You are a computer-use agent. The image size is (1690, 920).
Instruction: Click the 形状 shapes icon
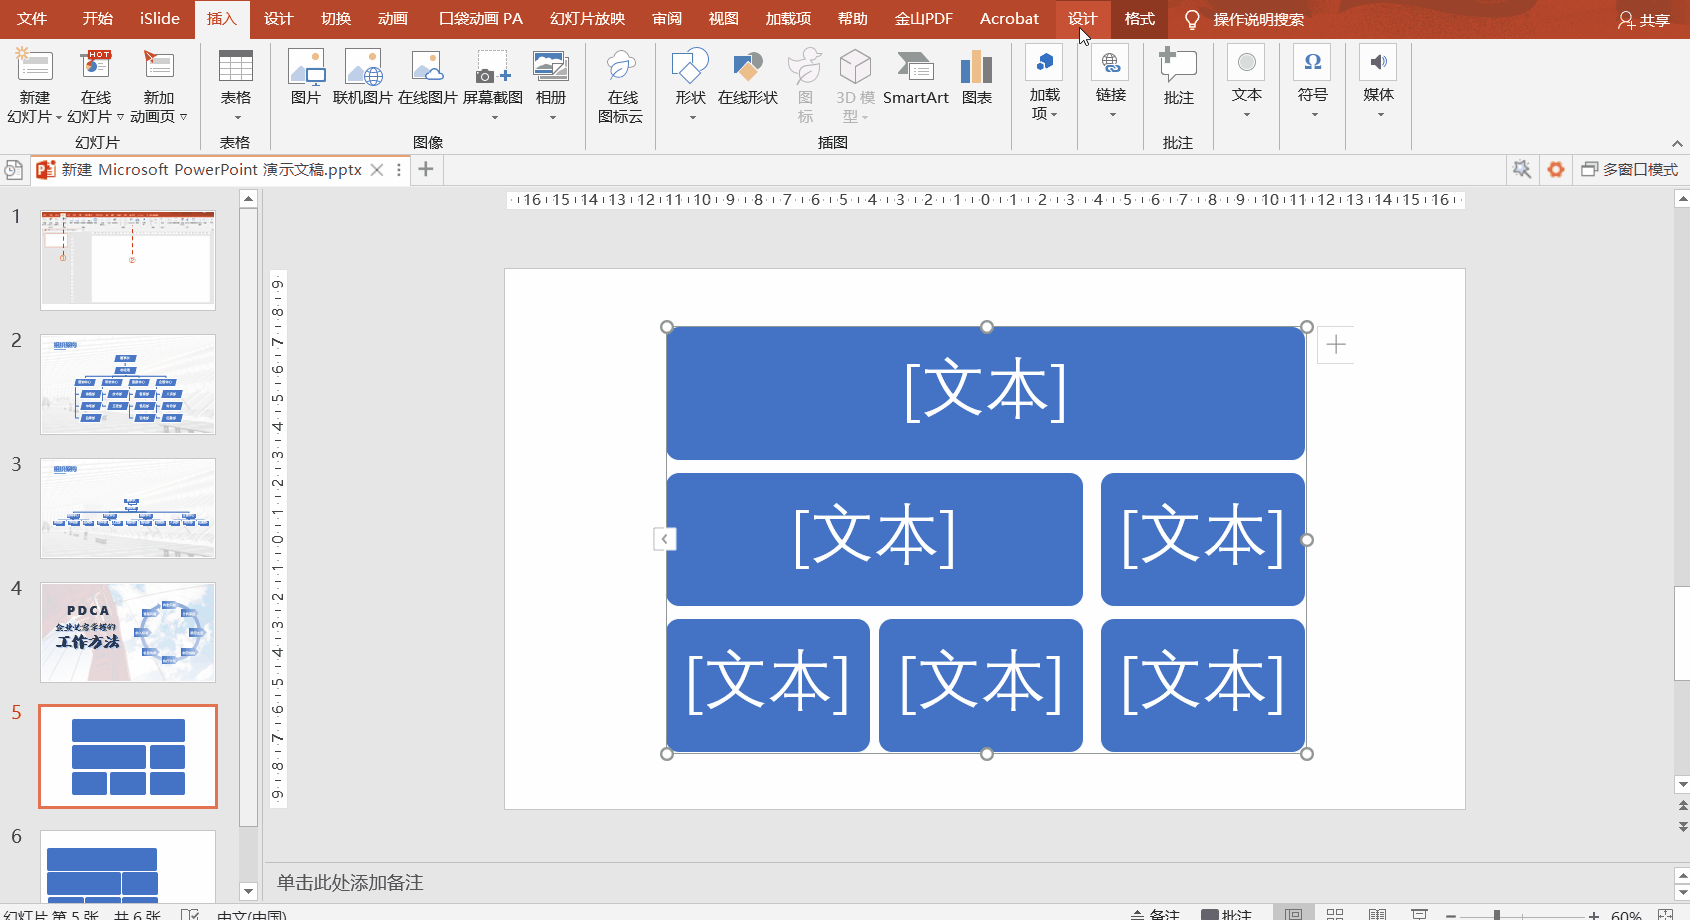[x=690, y=66]
